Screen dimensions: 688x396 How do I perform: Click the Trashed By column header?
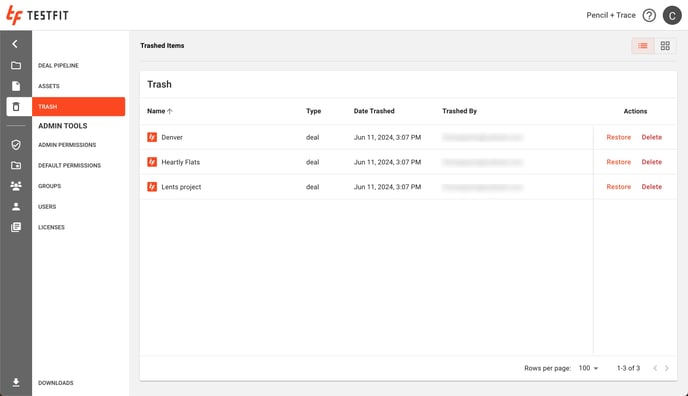point(459,111)
